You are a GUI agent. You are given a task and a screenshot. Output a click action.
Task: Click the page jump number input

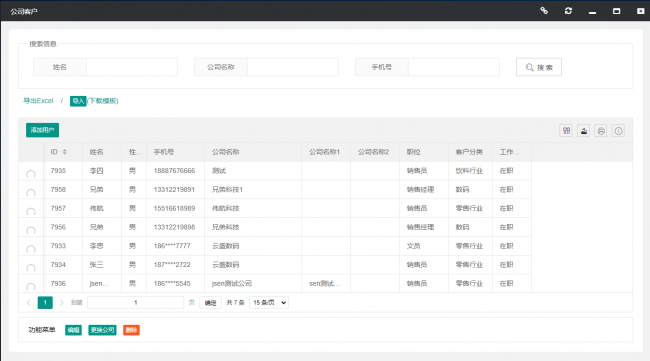136,303
